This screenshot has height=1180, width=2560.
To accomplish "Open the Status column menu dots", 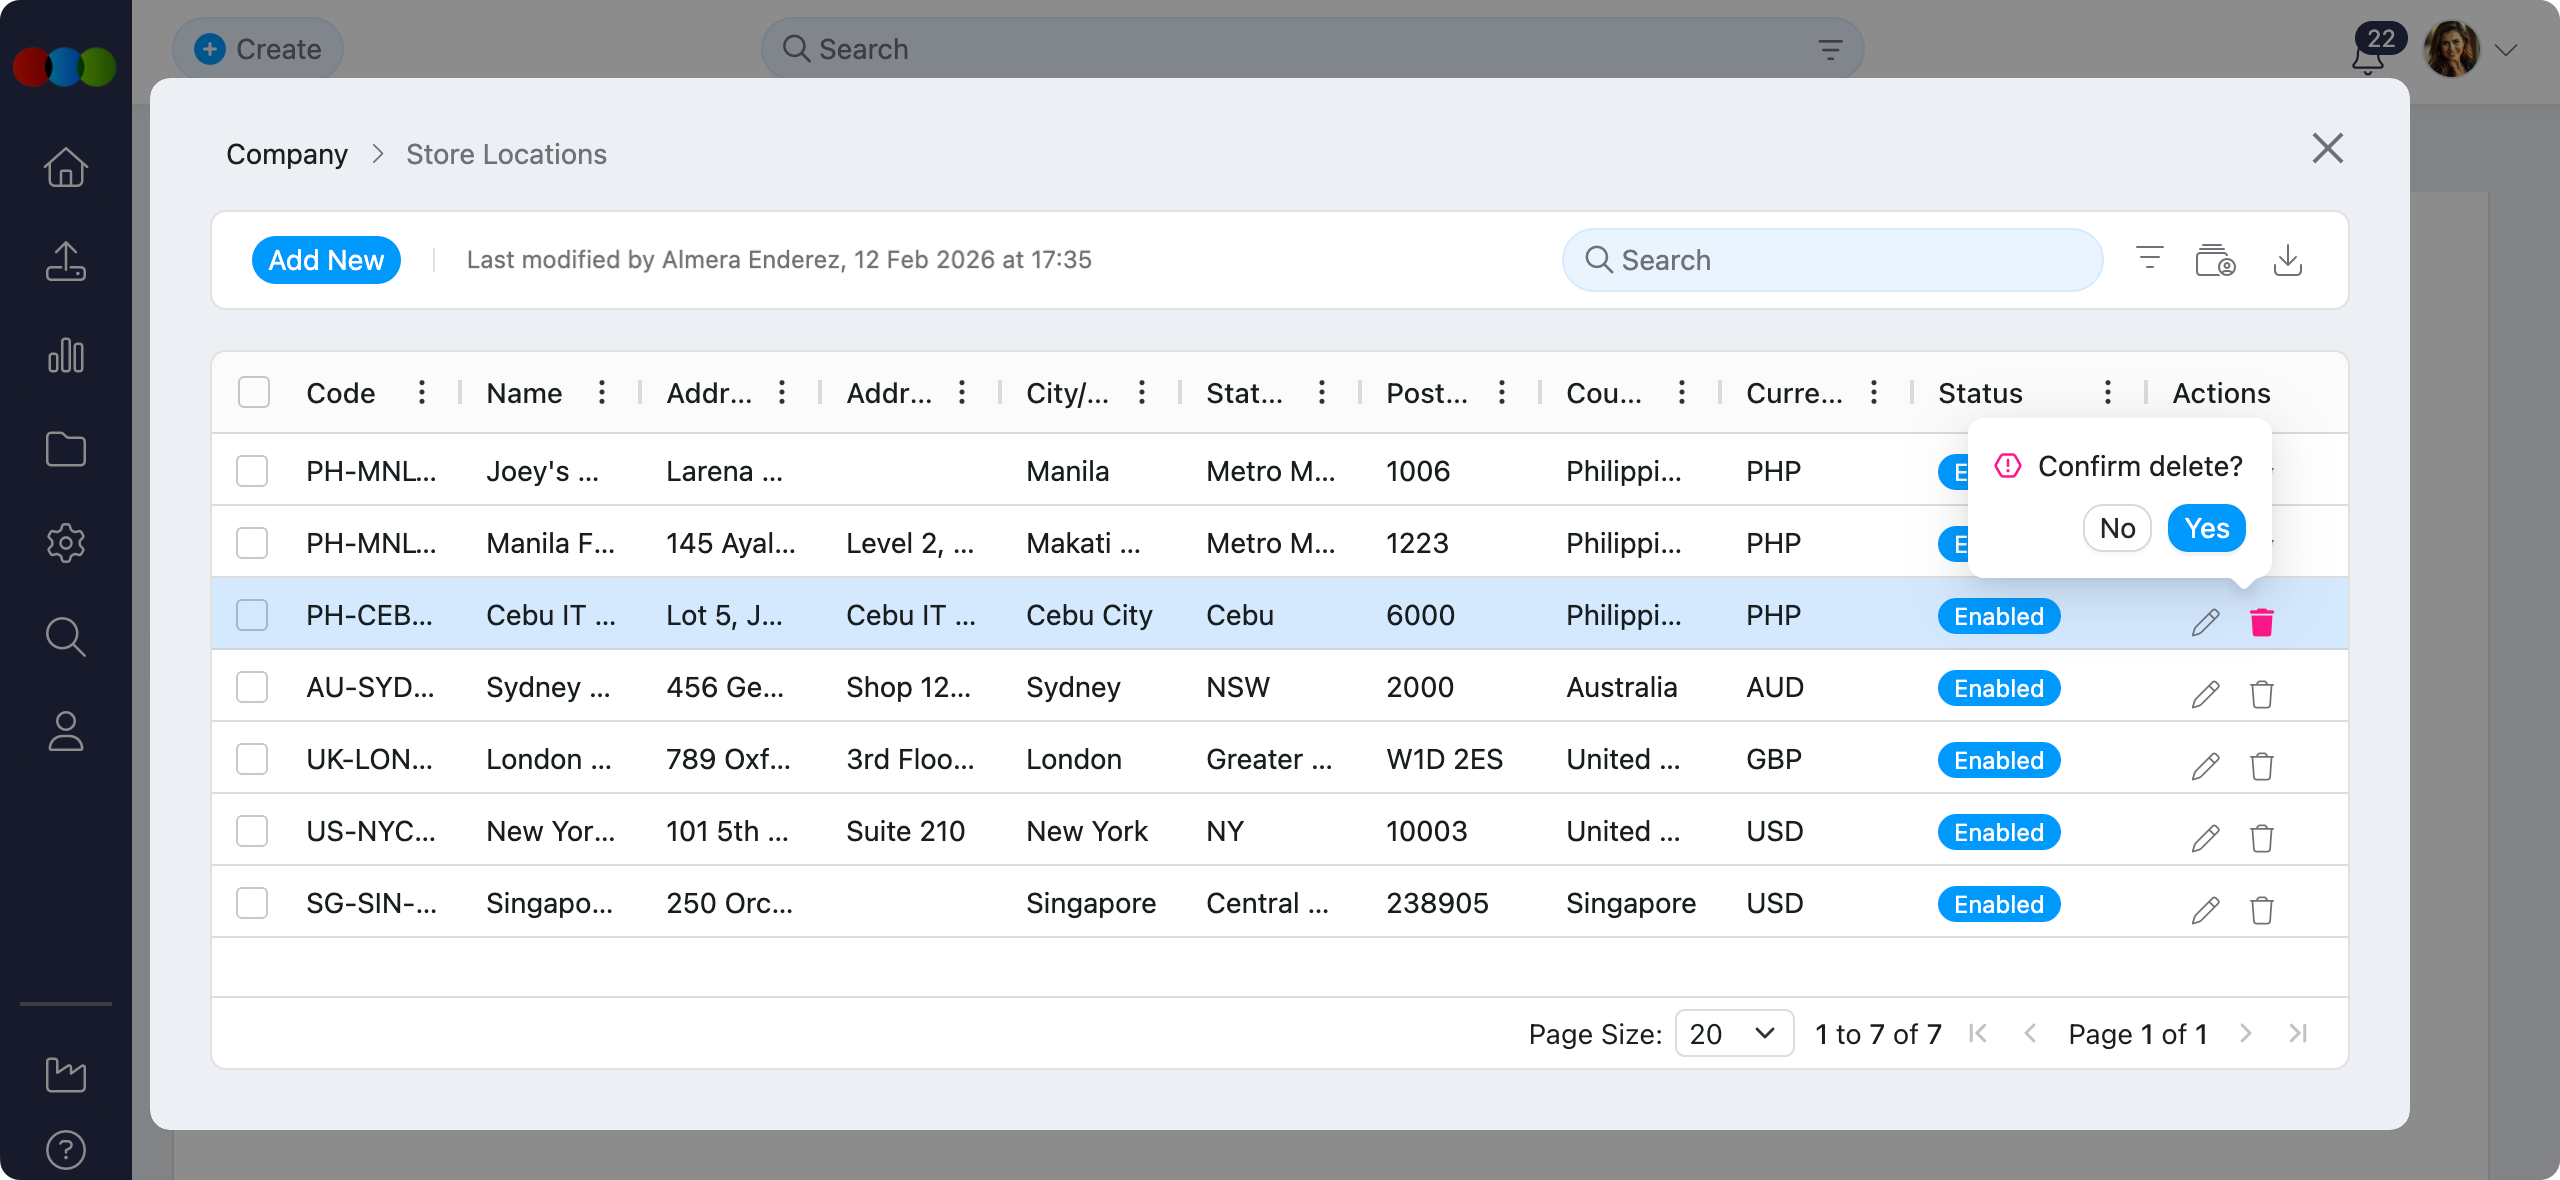I will pos(2107,392).
